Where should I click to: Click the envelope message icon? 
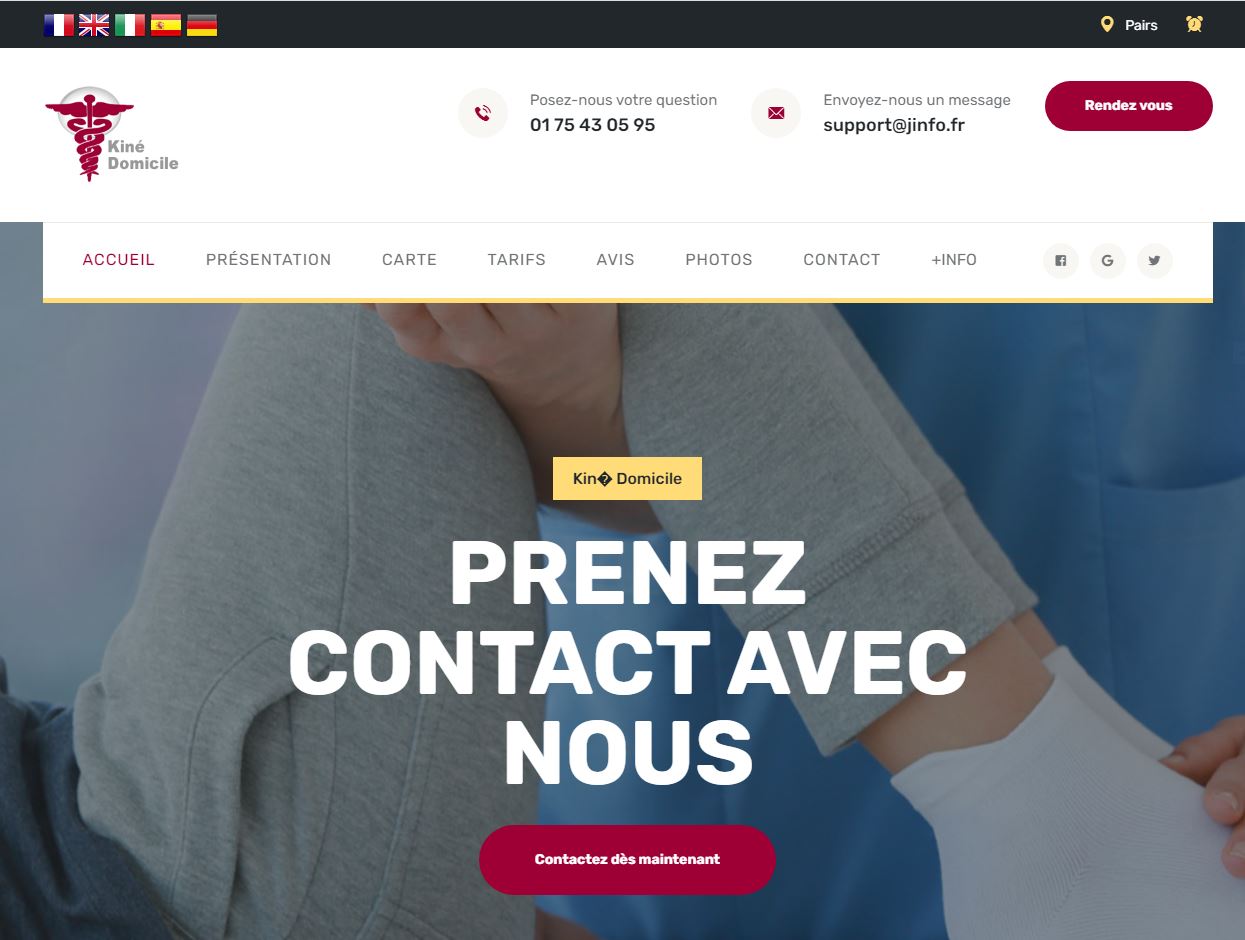[776, 113]
